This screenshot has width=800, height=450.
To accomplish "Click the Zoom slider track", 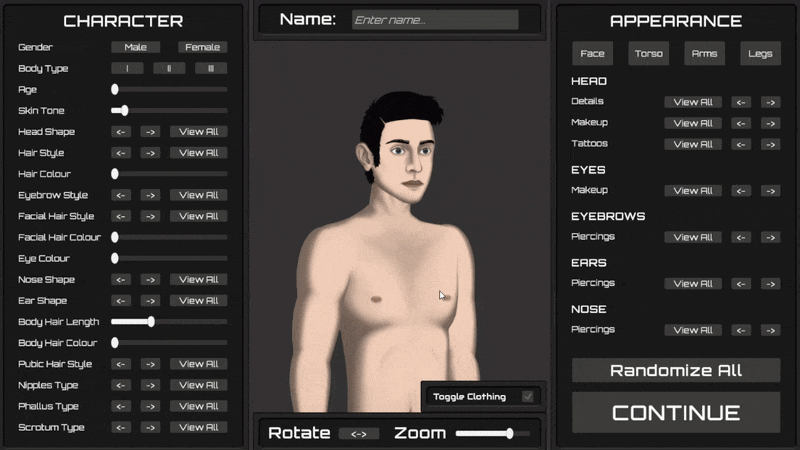I will (492, 433).
